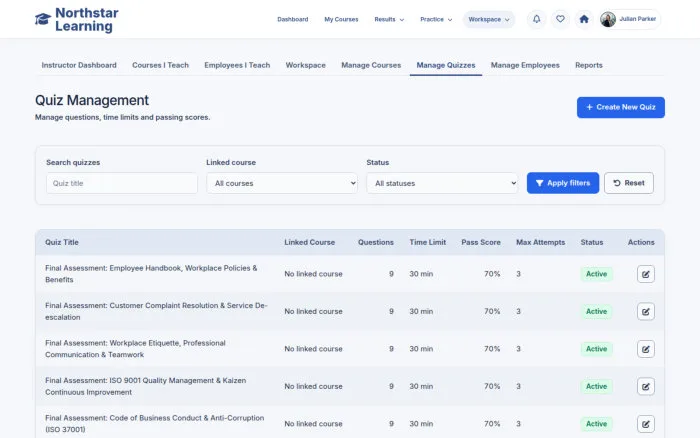This screenshot has height=438, width=700.
Task: Edit the ISO 9001 Quality Management quiz
Action: point(646,387)
